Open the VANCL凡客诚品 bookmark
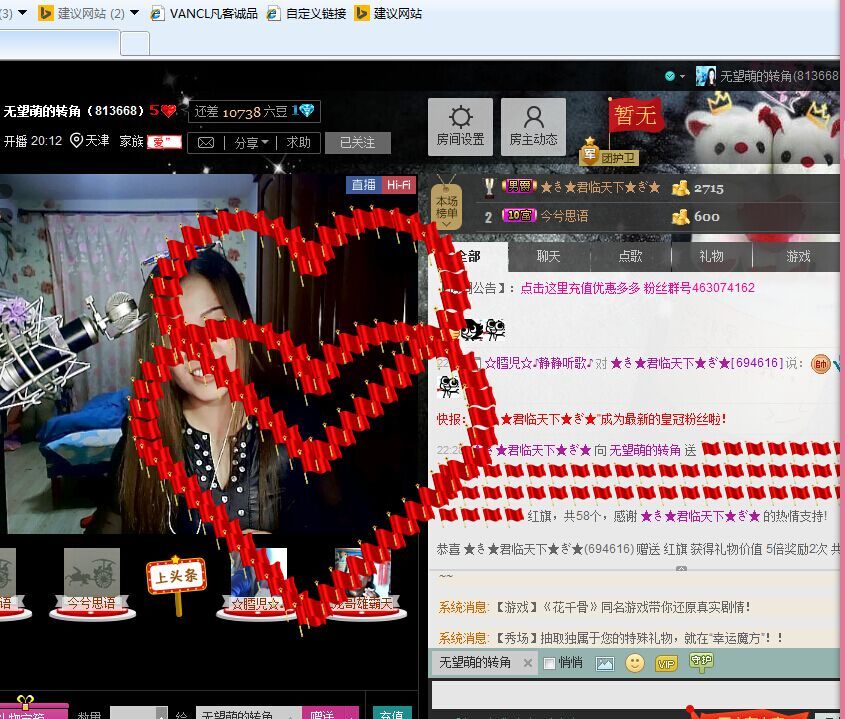845x719 pixels. (204, 13)
